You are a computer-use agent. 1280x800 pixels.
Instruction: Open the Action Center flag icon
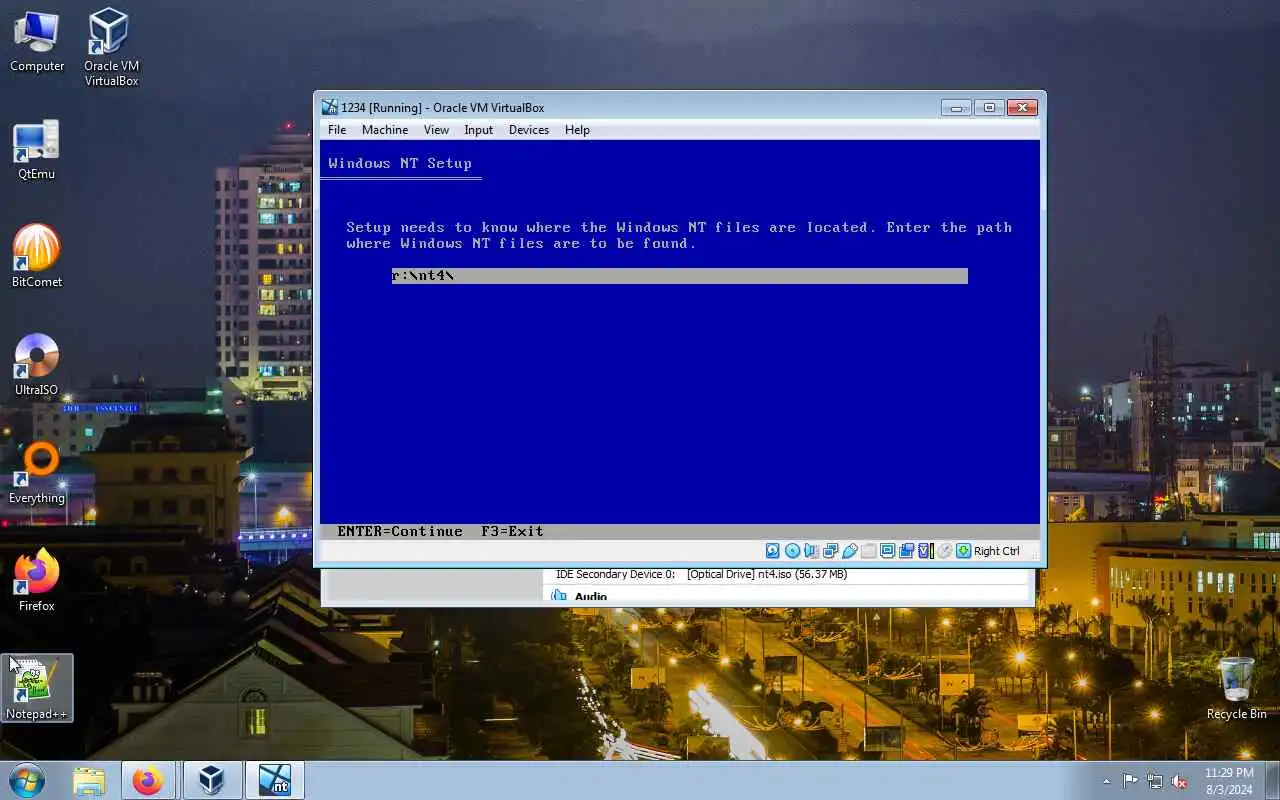tap(1130, 781)
